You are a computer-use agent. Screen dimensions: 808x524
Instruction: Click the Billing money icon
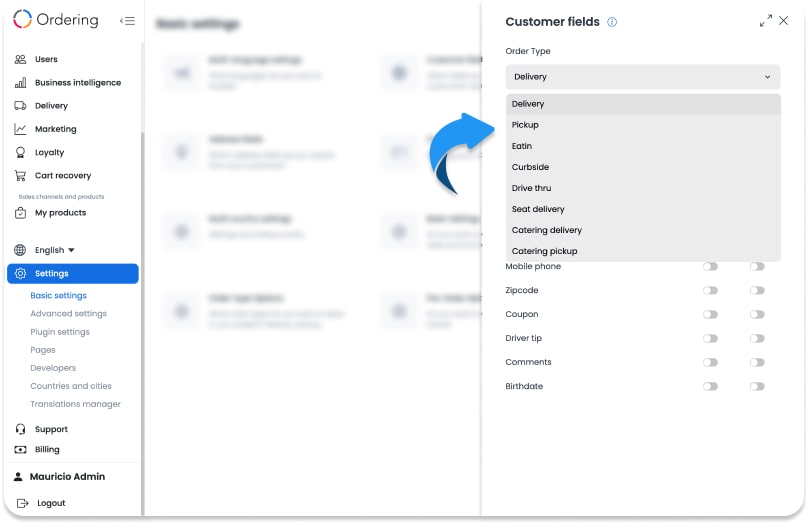point(20,449)
